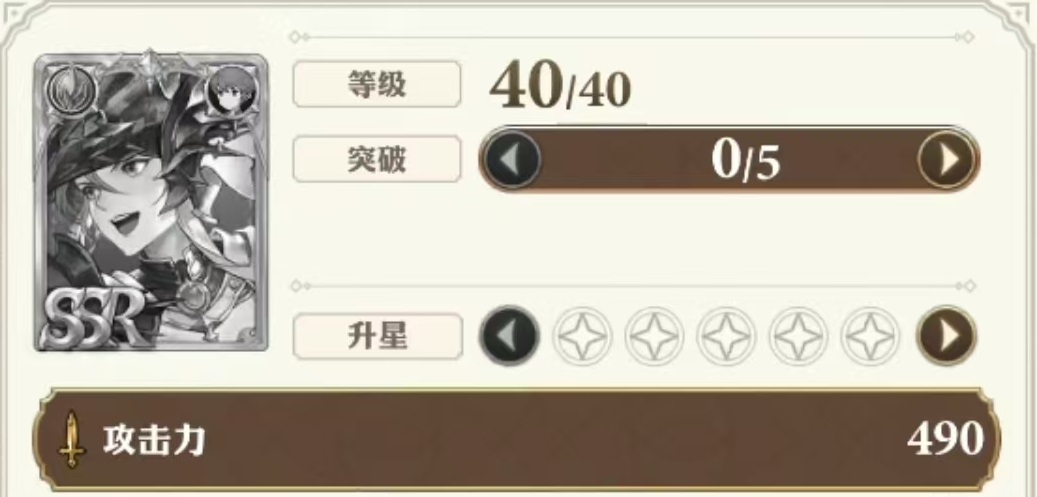Click the sword icon beside 攻击力

click(x=71, y=439)
